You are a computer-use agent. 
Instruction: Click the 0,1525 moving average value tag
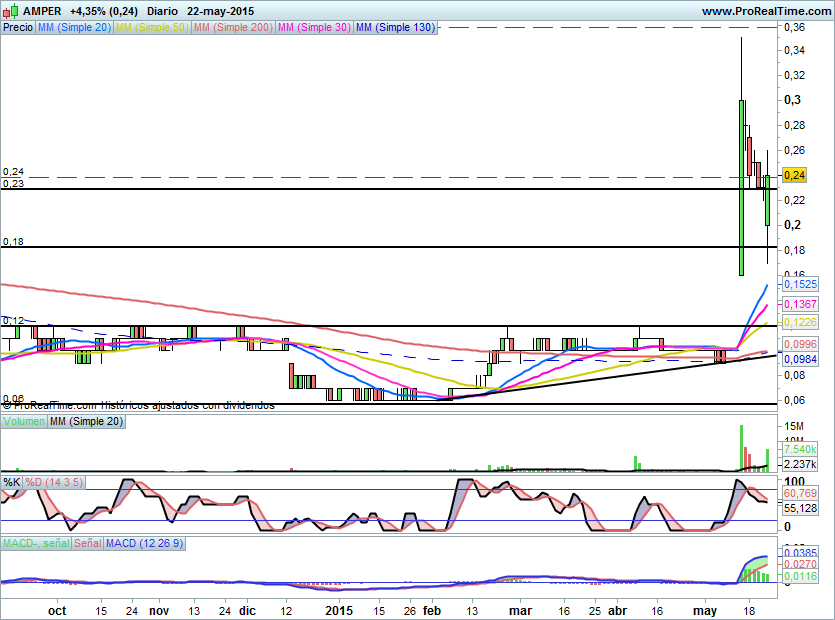(799, 285)
